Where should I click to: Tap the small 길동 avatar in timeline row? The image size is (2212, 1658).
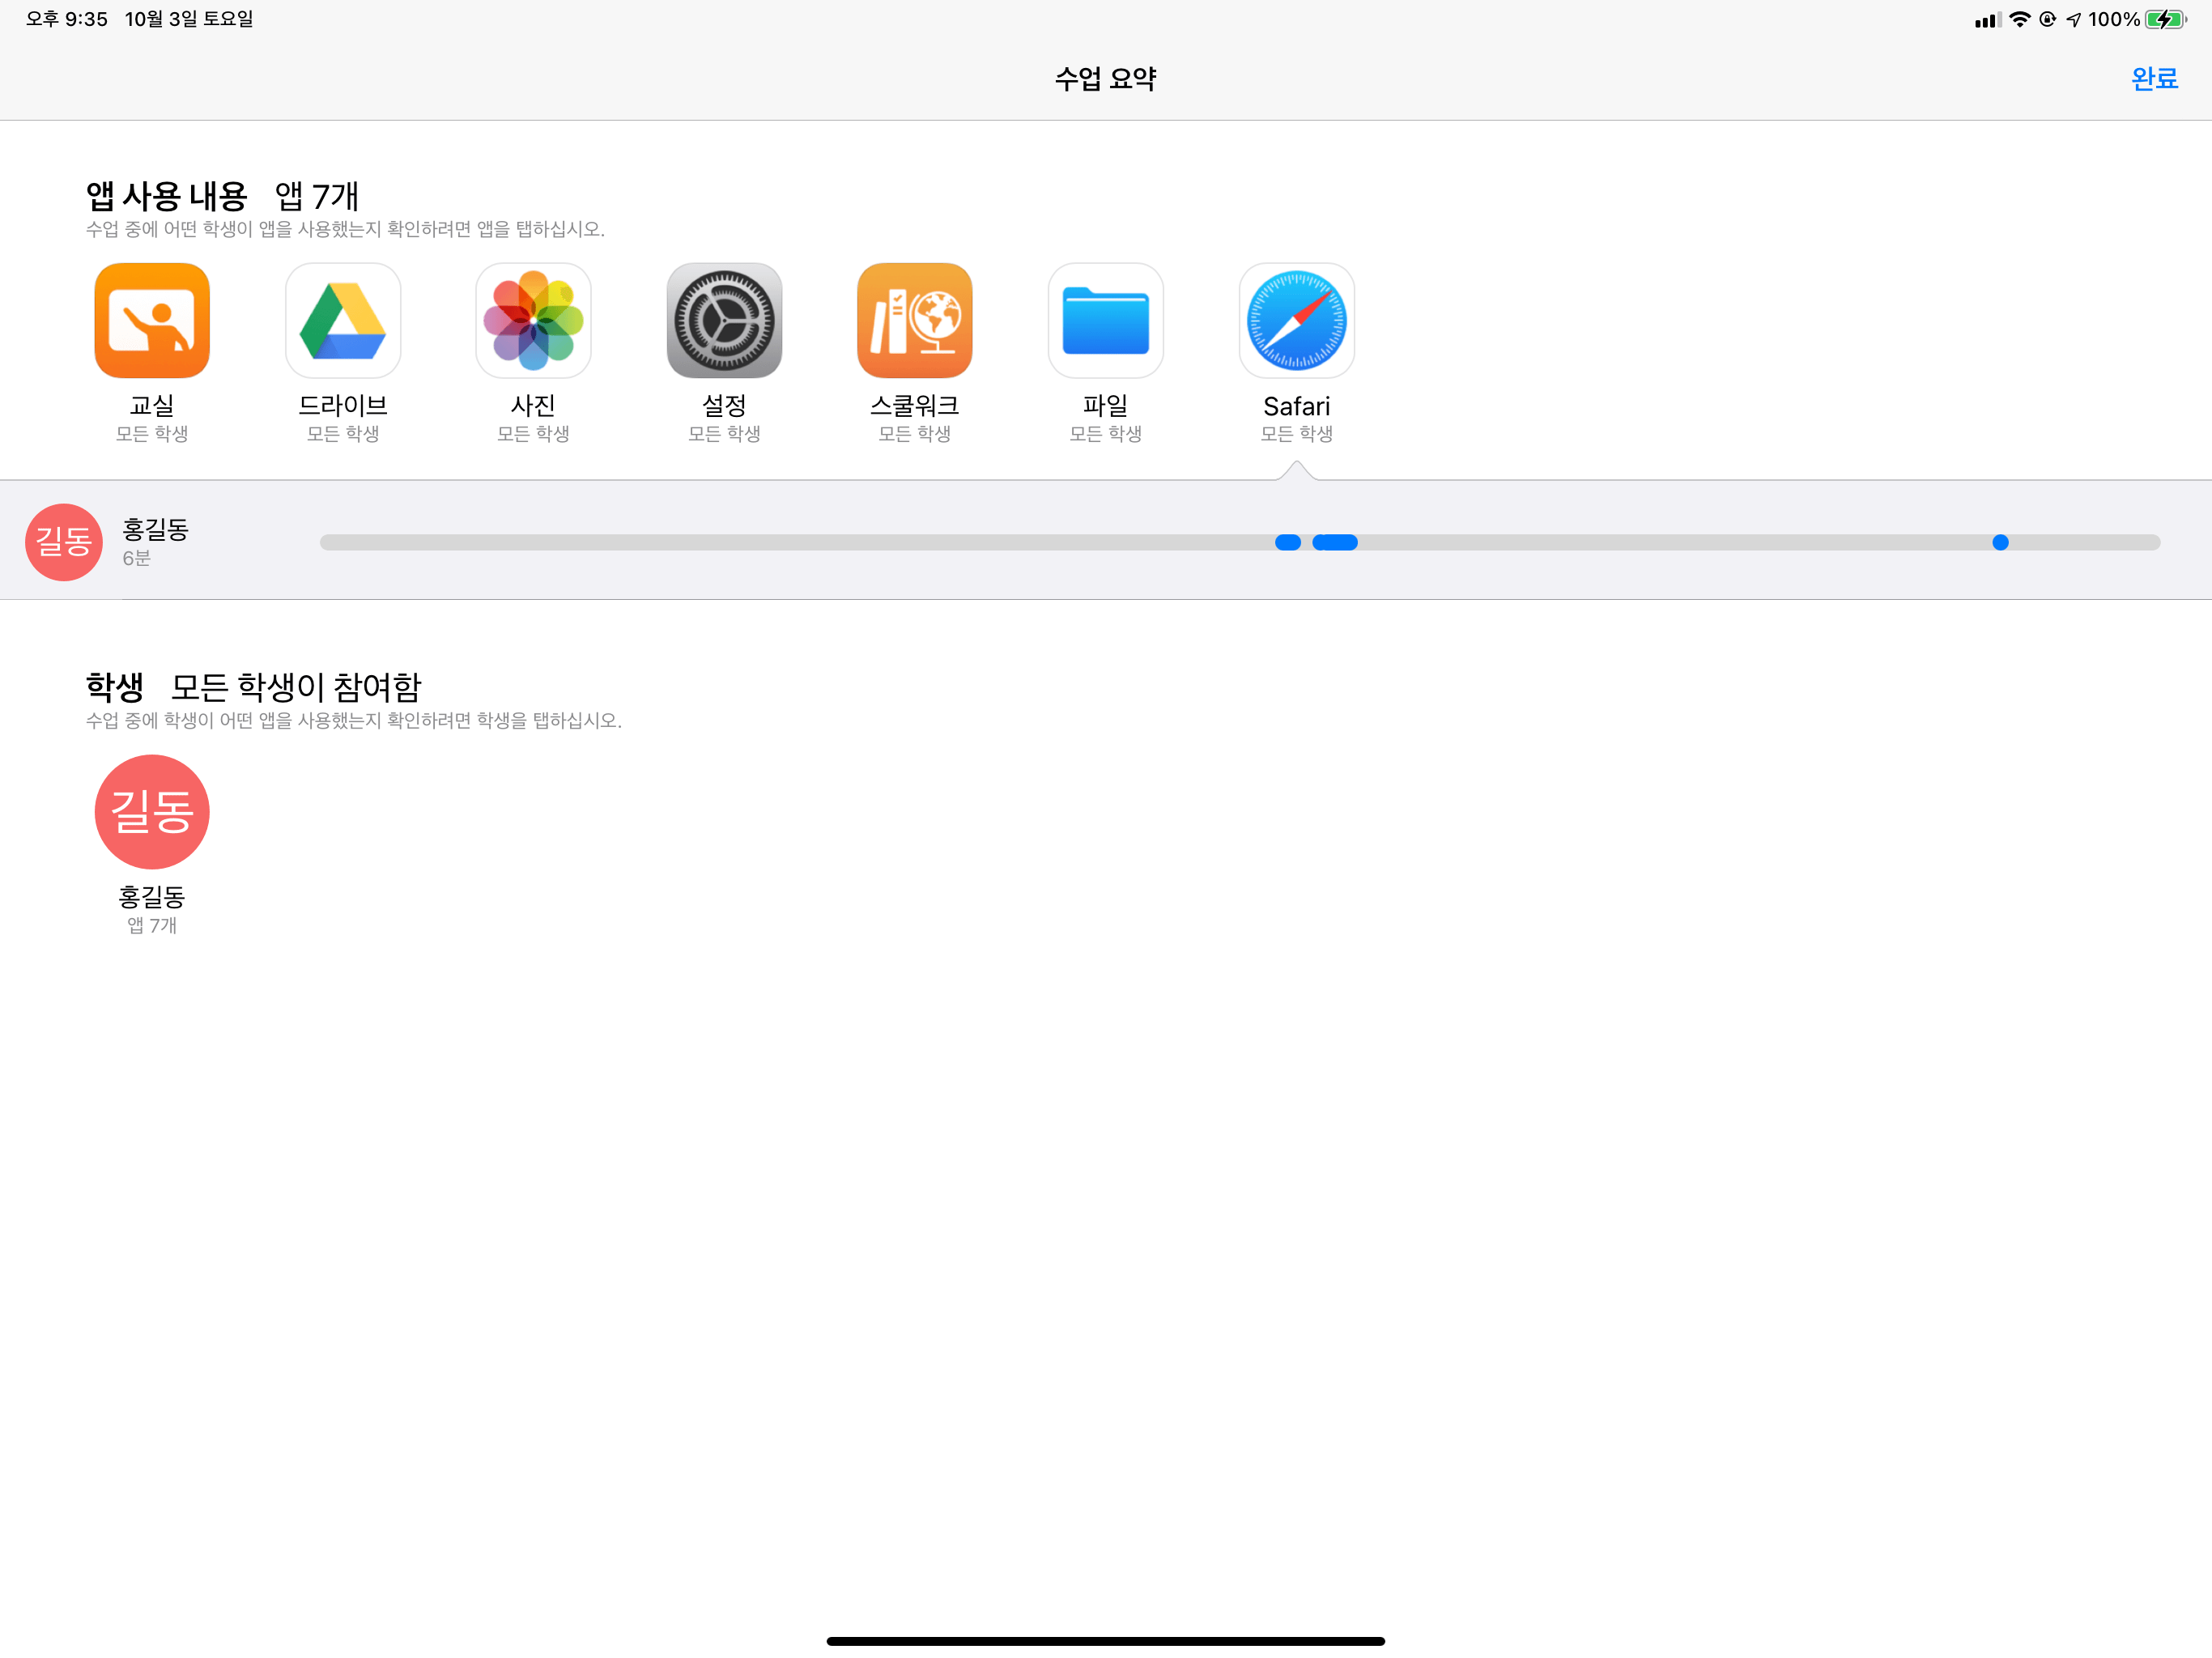click(x=64, y=542)
